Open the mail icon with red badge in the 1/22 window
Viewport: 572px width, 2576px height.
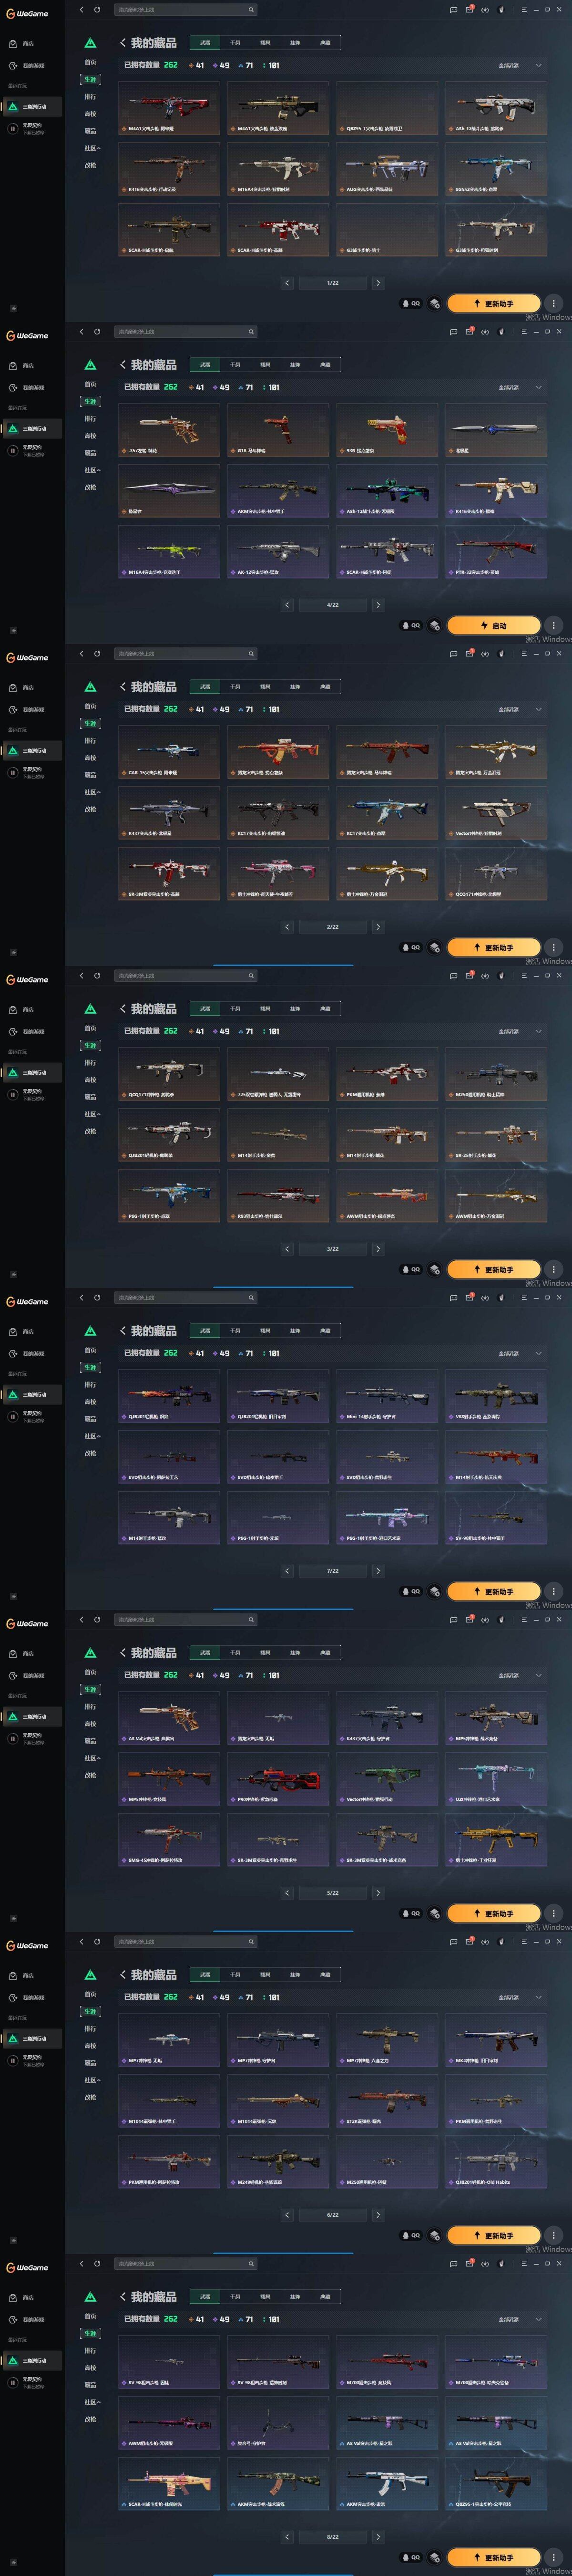coord(469,9)
